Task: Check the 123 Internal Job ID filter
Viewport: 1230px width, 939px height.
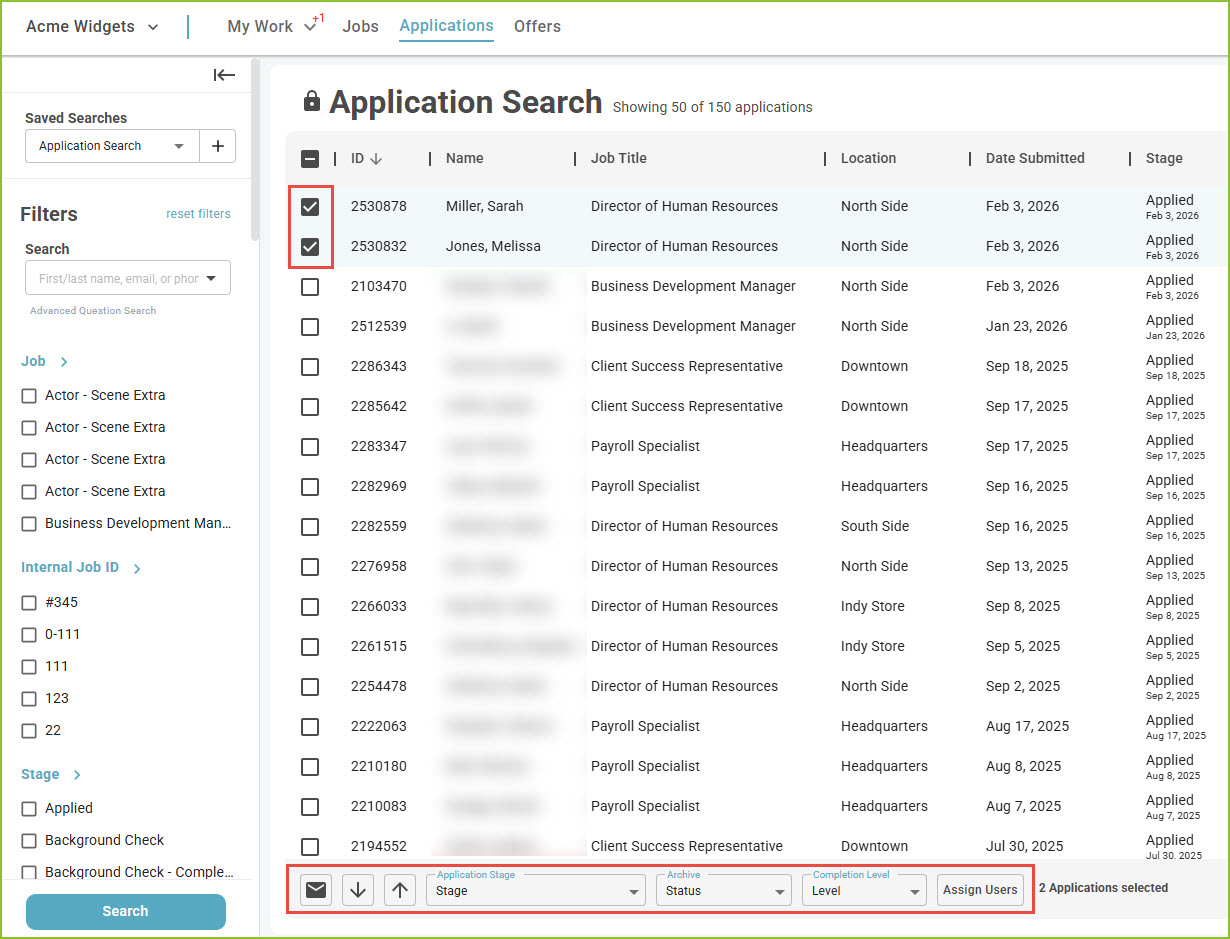Action: (29, 699)
